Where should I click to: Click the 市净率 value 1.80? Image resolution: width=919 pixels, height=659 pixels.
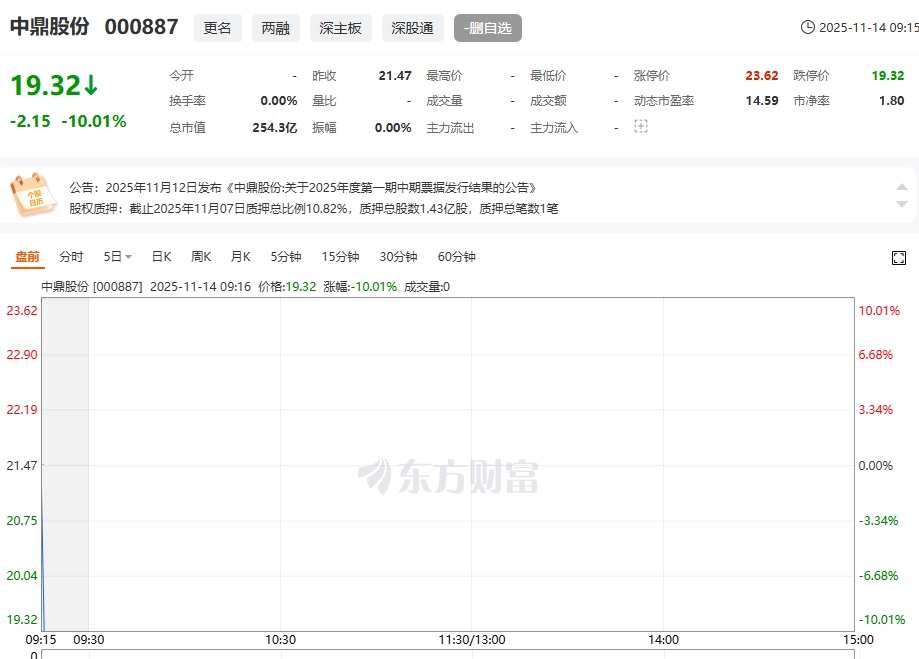891,101
